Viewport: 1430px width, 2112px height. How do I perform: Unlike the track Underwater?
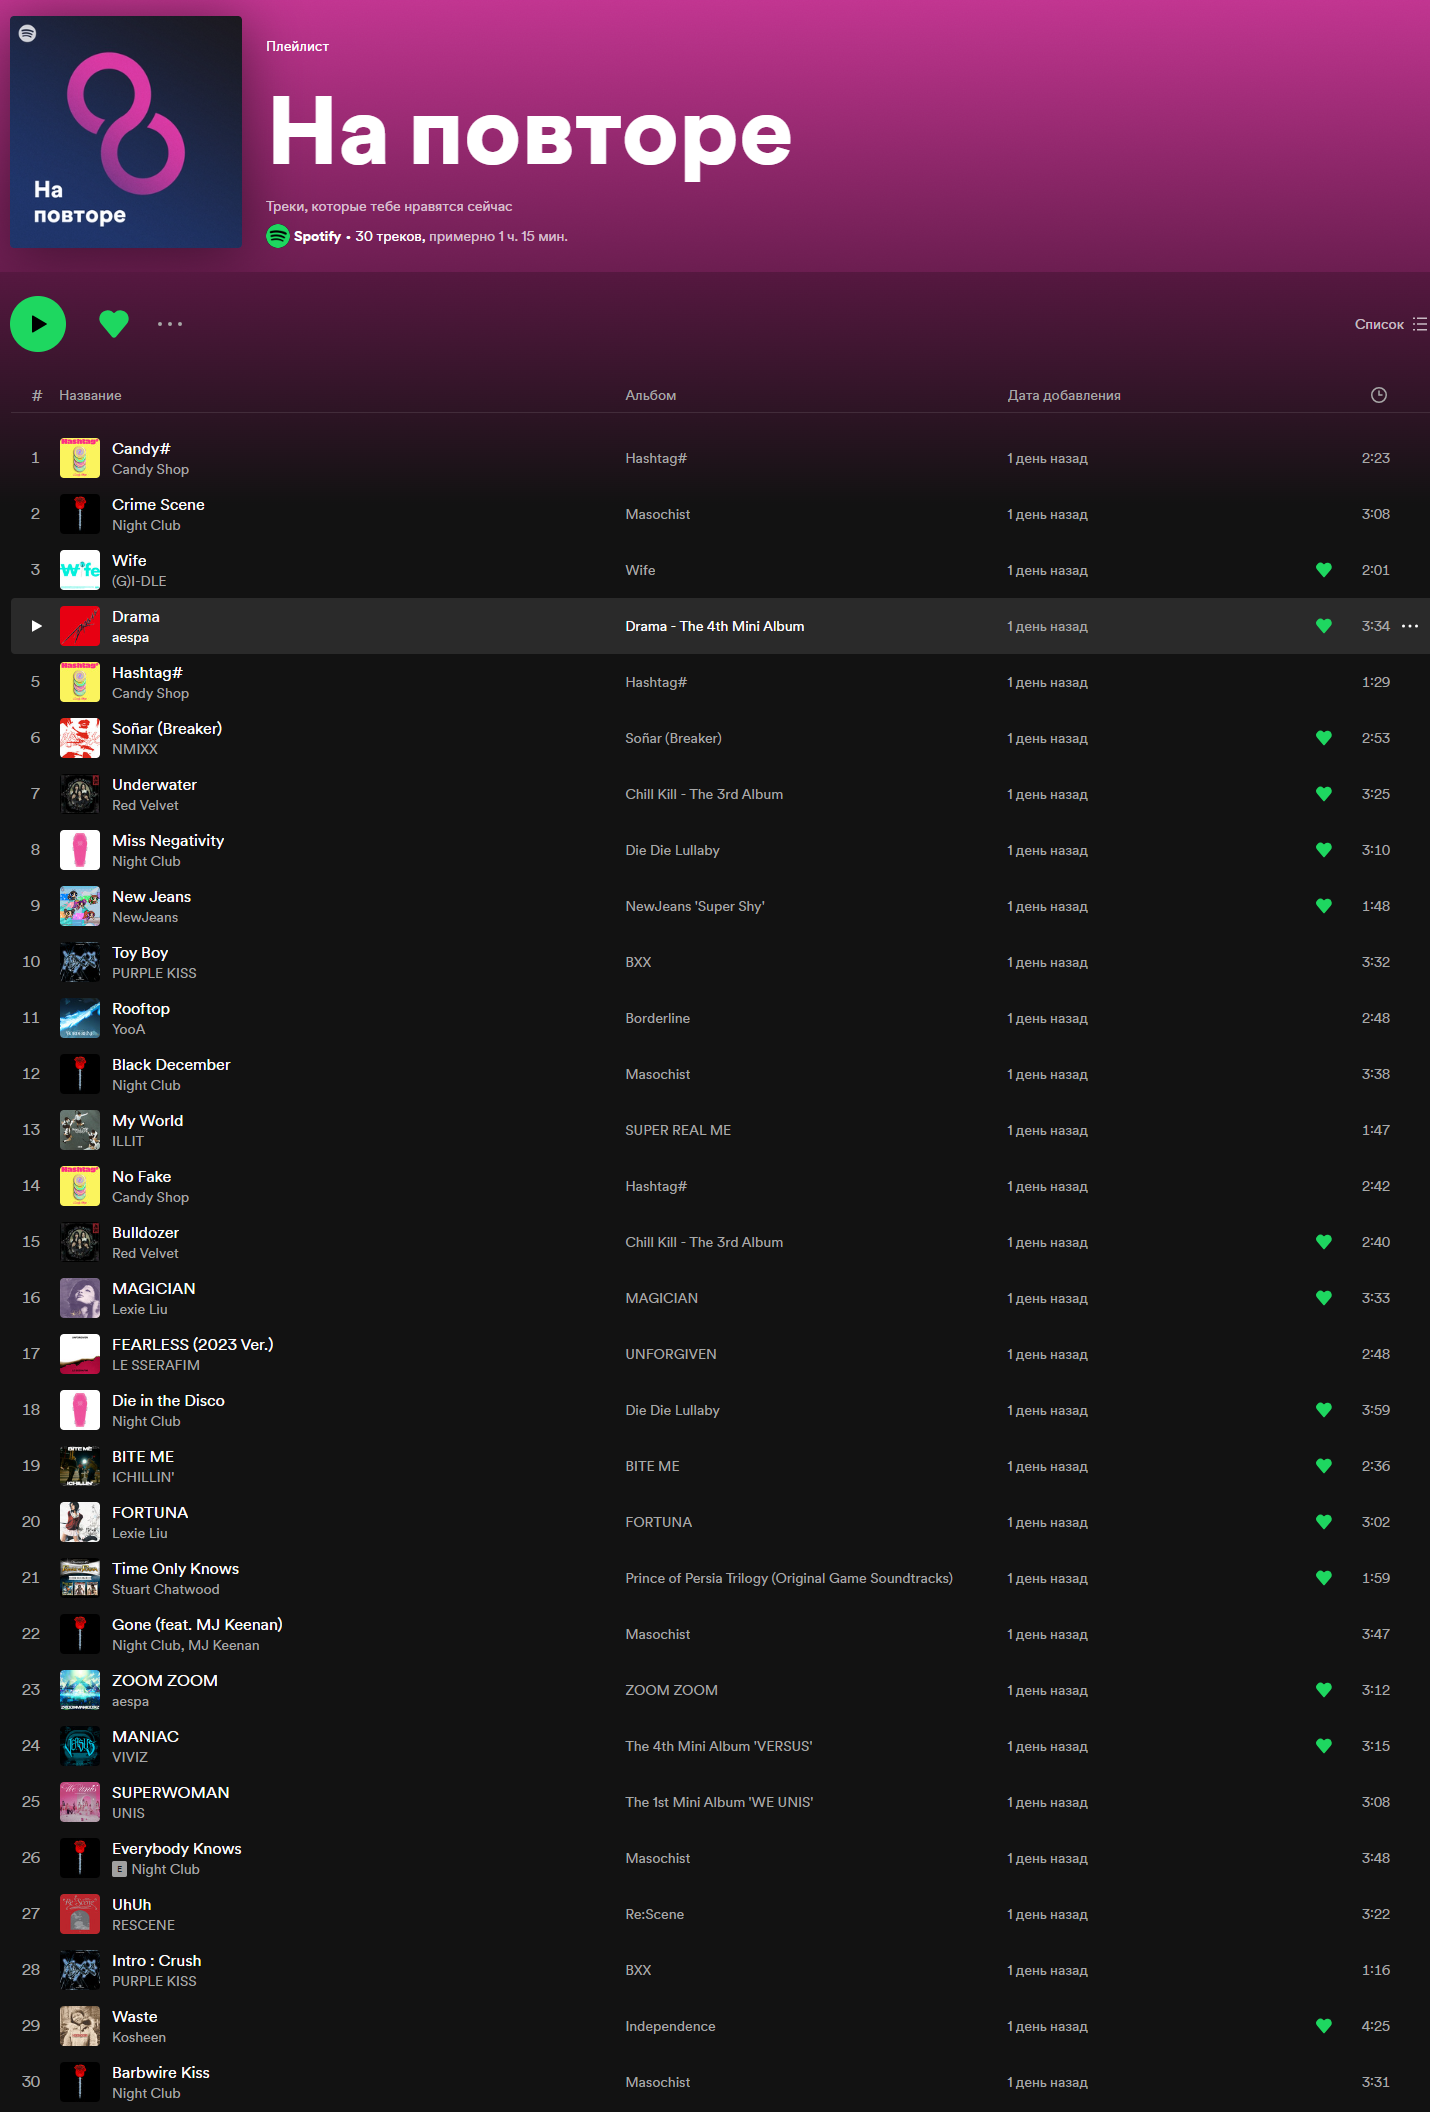coord(1324,794)
